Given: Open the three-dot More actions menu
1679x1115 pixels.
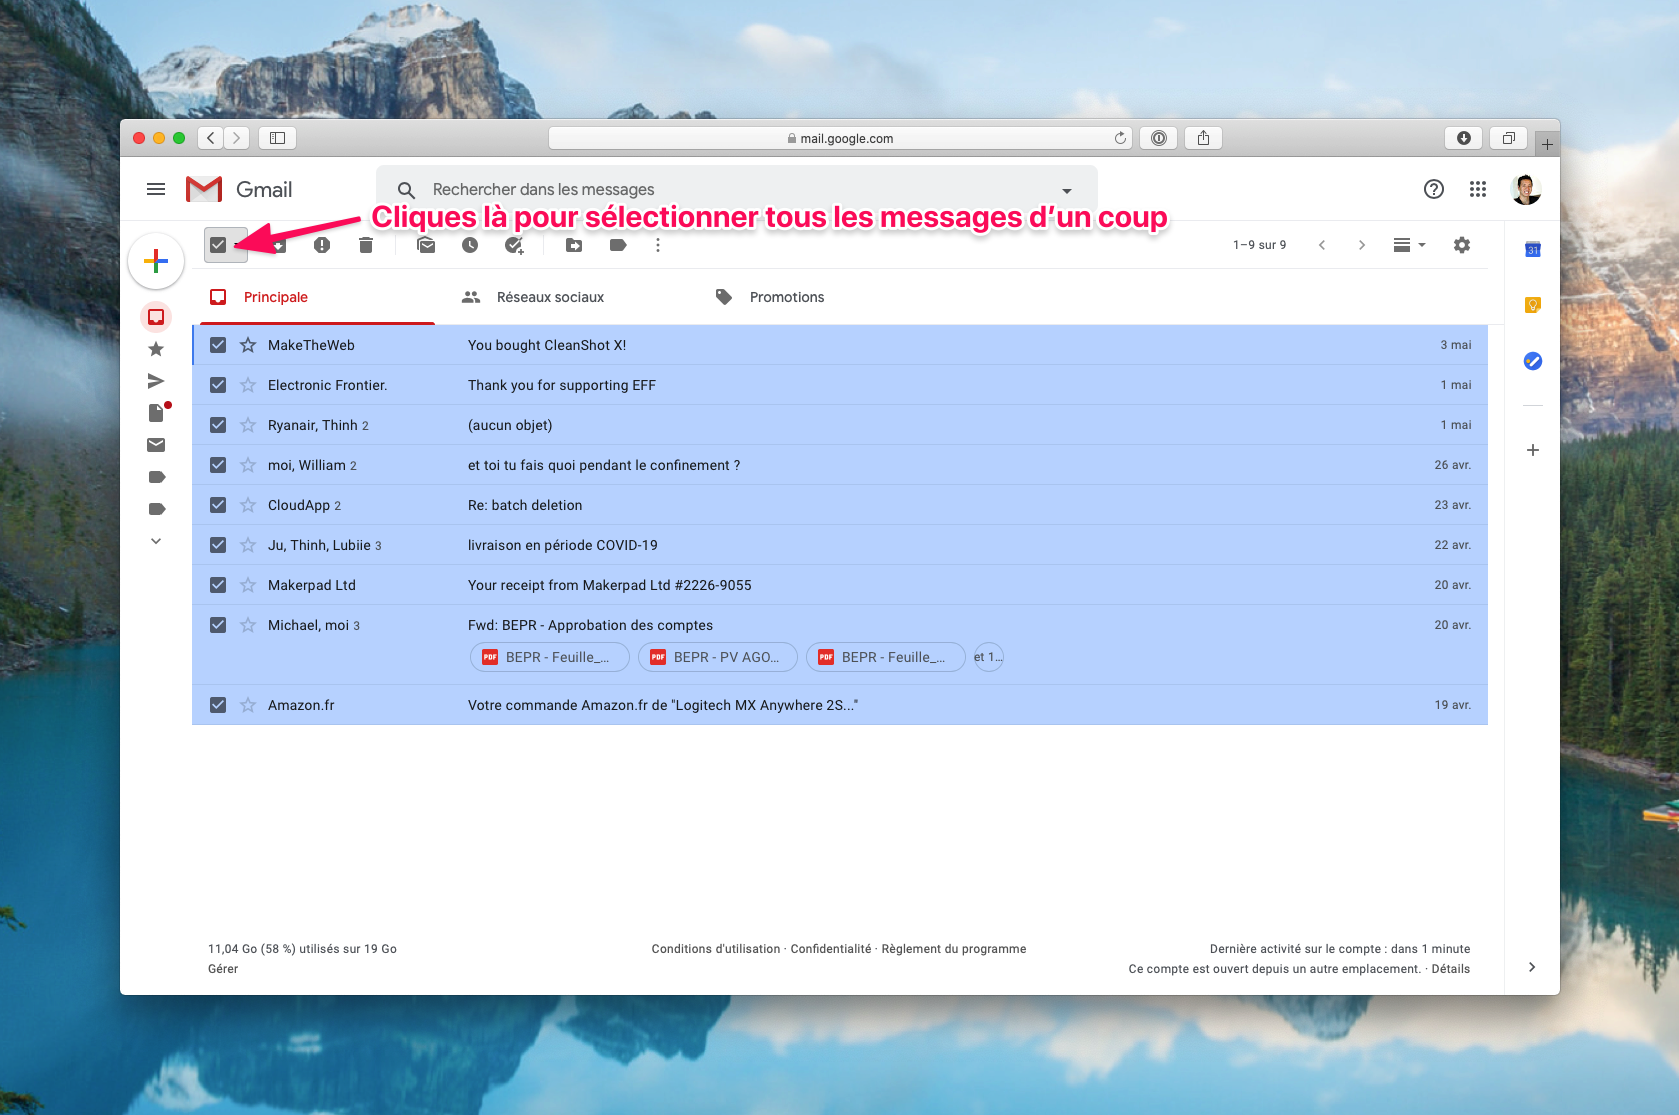Looking at the screenshot, I should (658, 245).
